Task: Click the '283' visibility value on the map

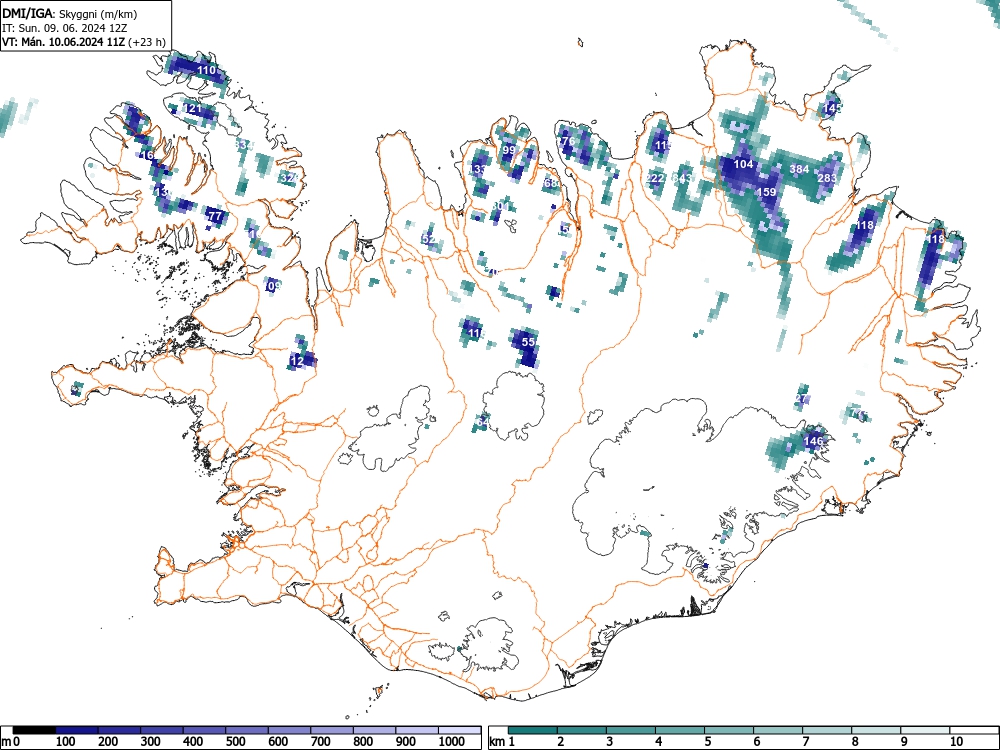Action: tap(827, 178)
